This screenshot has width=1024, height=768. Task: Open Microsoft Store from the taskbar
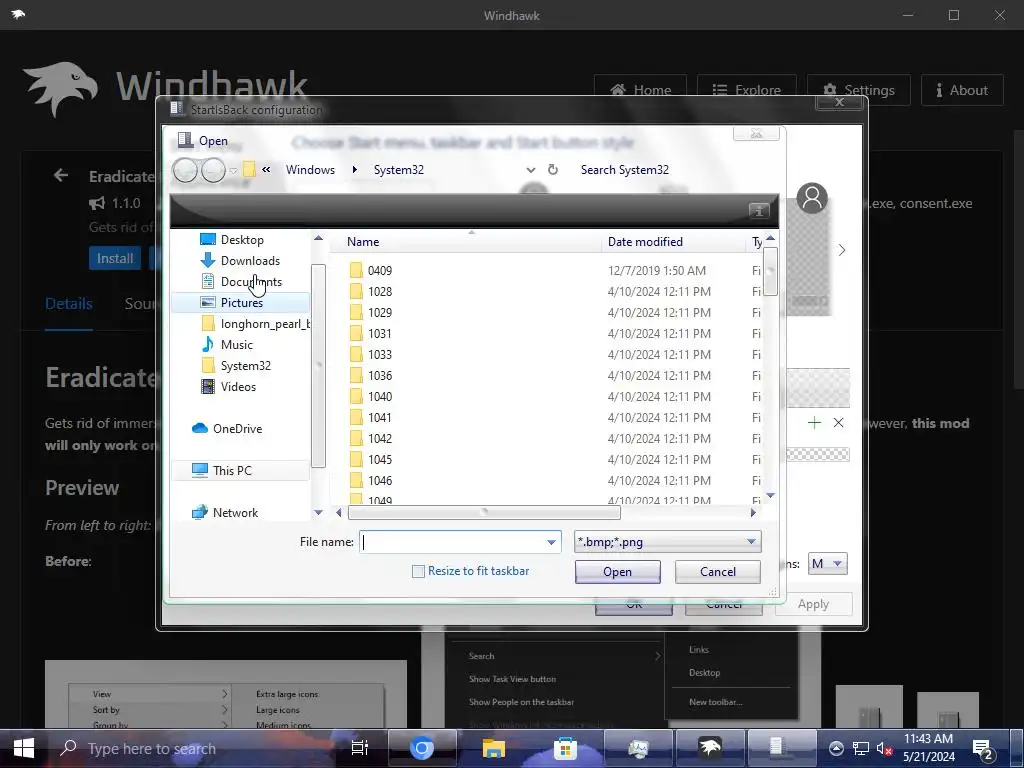pos(566,748)
